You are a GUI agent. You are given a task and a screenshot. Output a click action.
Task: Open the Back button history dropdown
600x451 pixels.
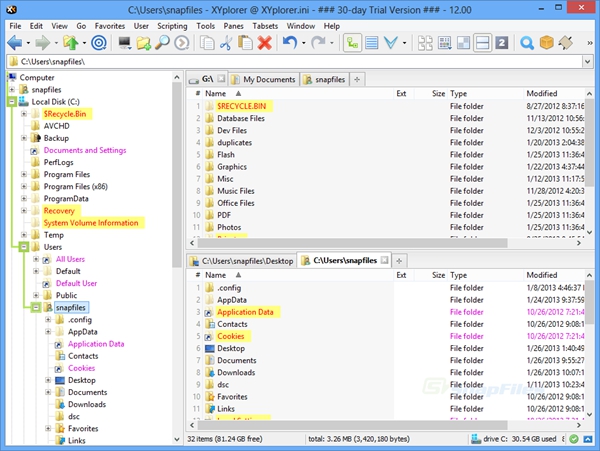28,43
